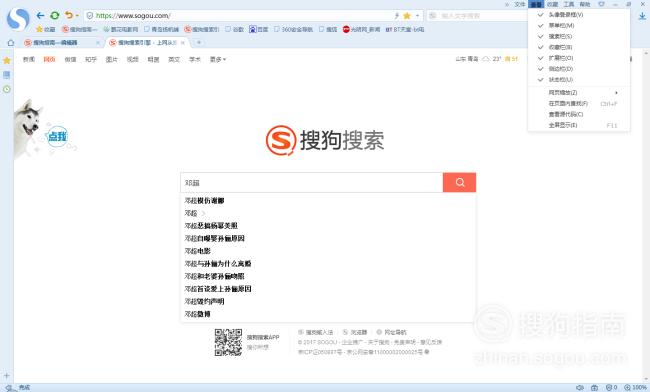Click the QR code image

[x=228, y=342]
